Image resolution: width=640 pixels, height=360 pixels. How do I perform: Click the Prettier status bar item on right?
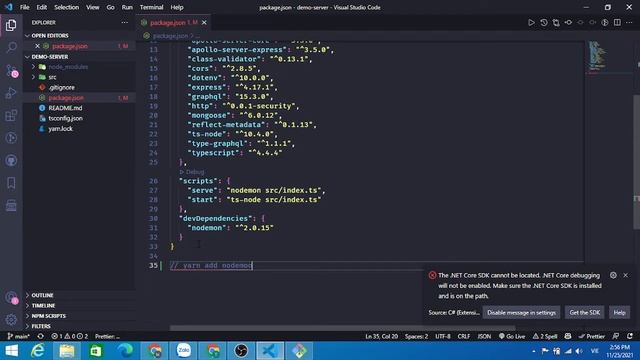pos(591,336)
